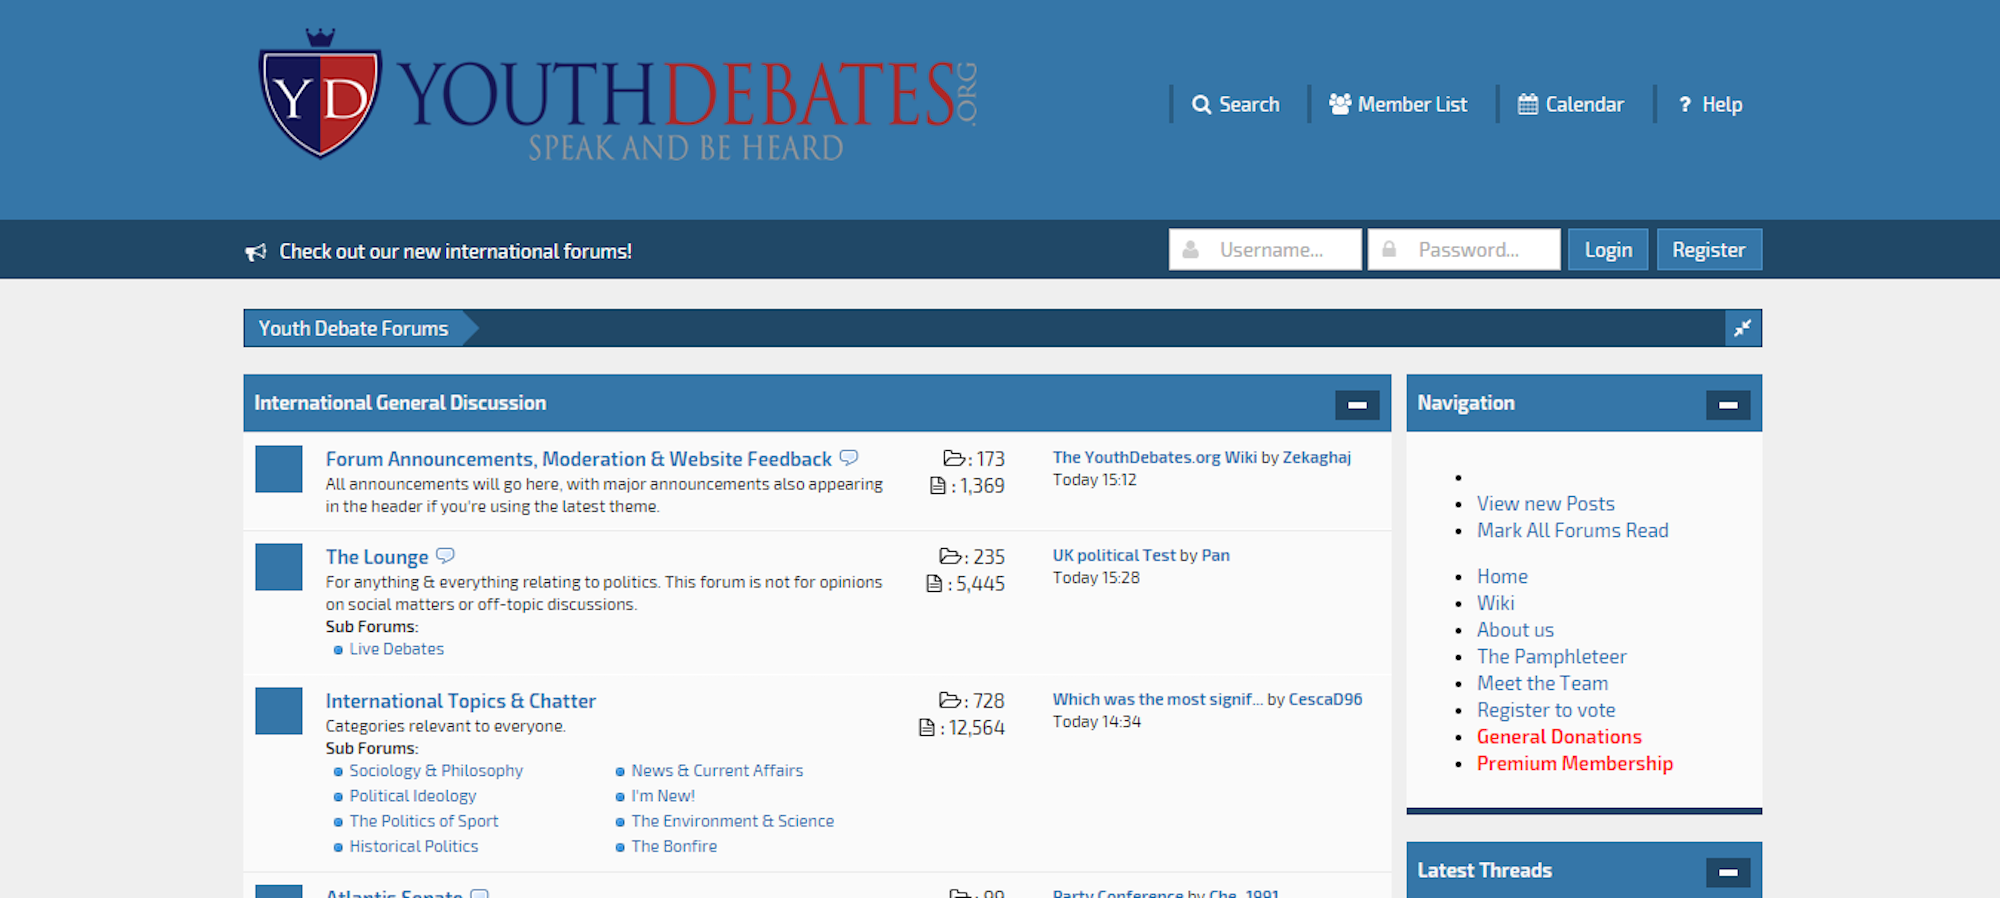Open The Lounge forum
Screen dimensions: 2000x898
377,557
